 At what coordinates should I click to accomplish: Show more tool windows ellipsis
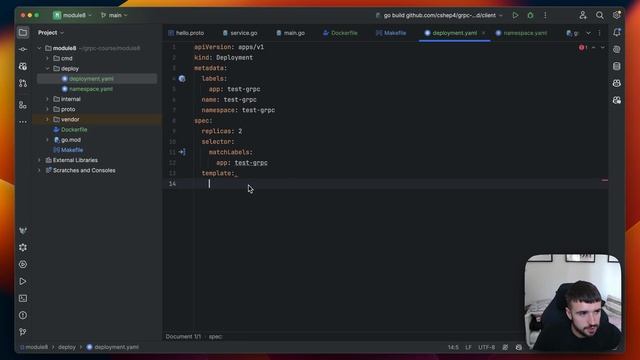(x=23, y=122)
